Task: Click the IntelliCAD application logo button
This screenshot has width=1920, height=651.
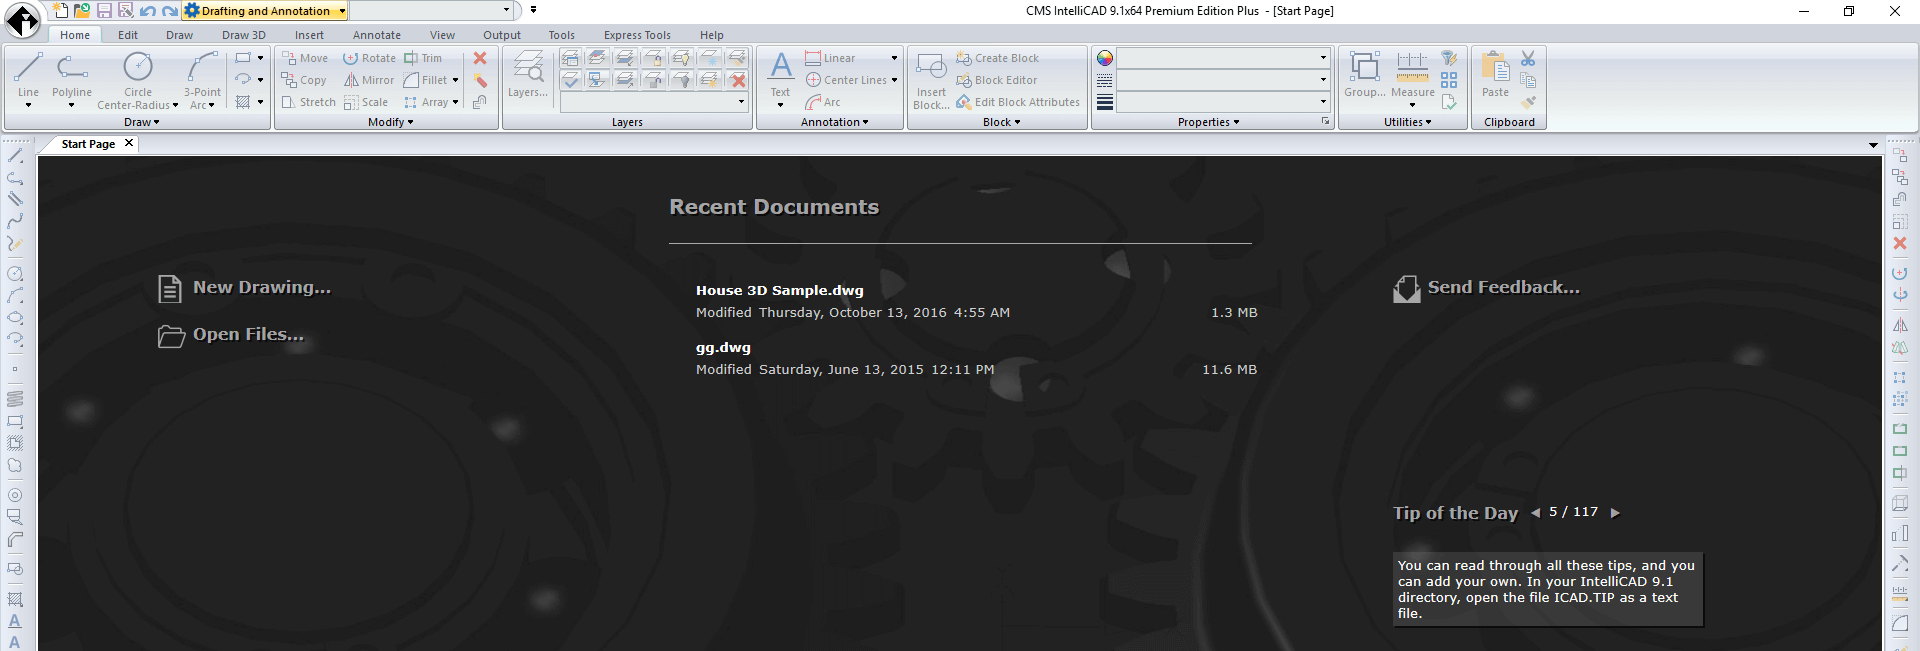Action: coord(23,19)
